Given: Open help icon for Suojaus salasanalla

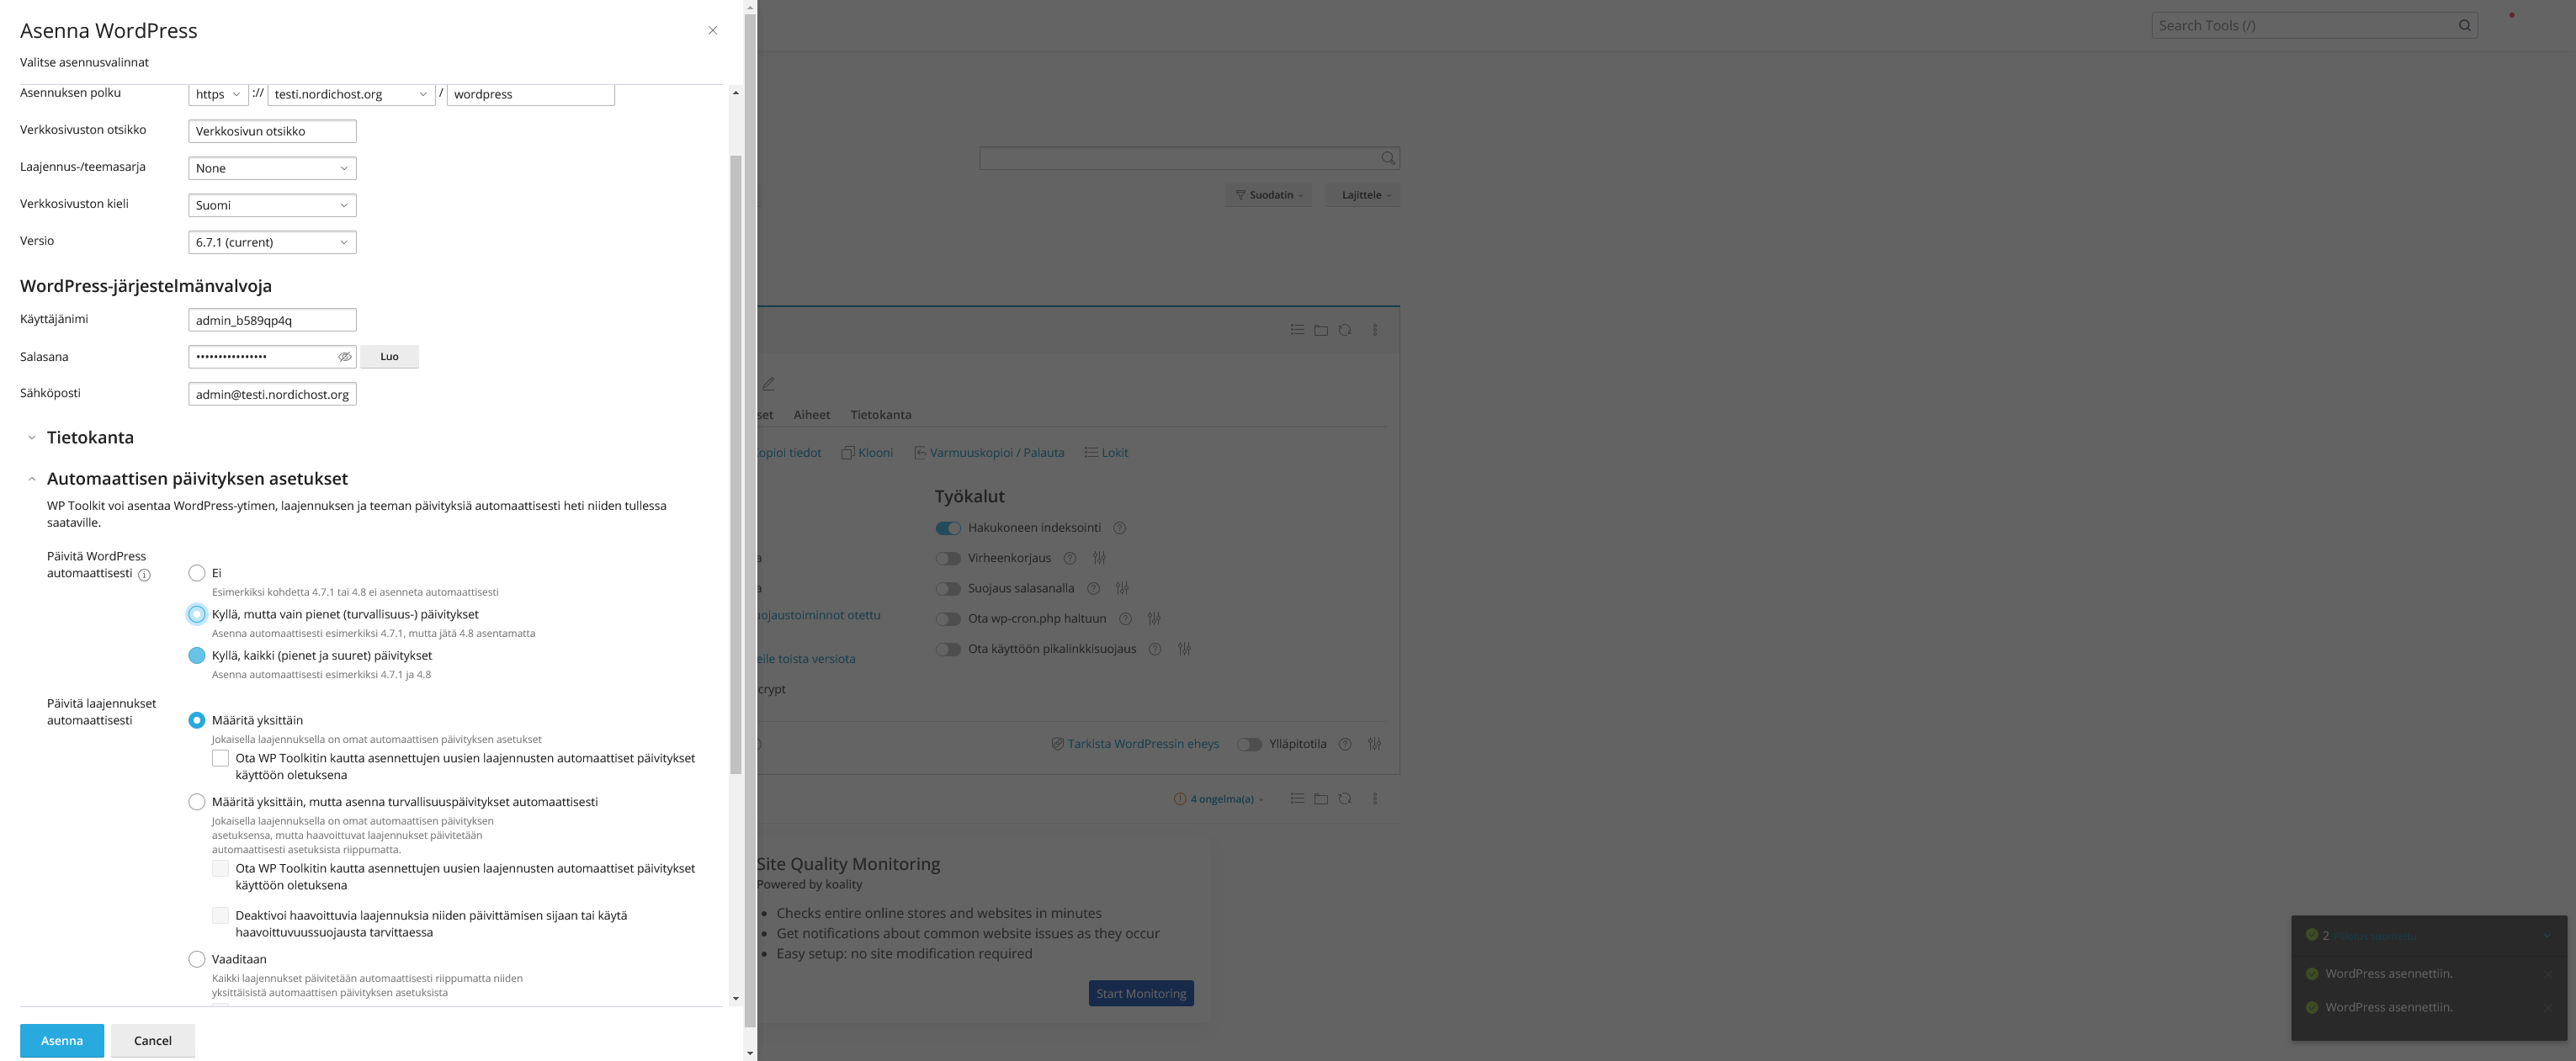Looking at the screenshot, I should click(x=1093, y=589).
